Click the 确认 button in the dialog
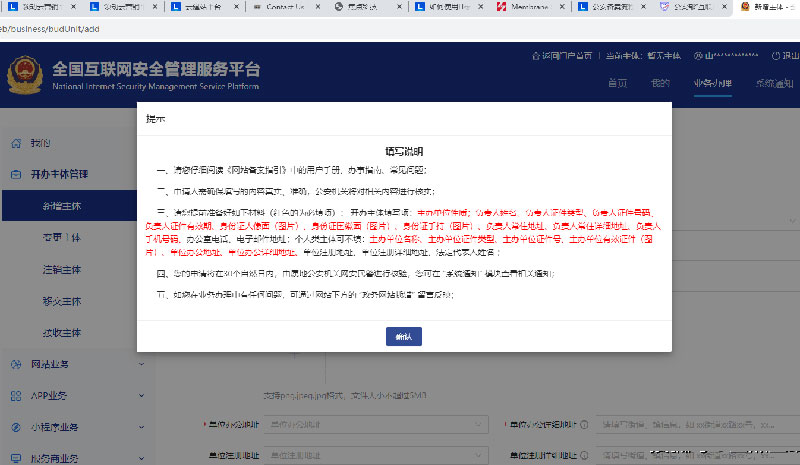 point(403,337)
